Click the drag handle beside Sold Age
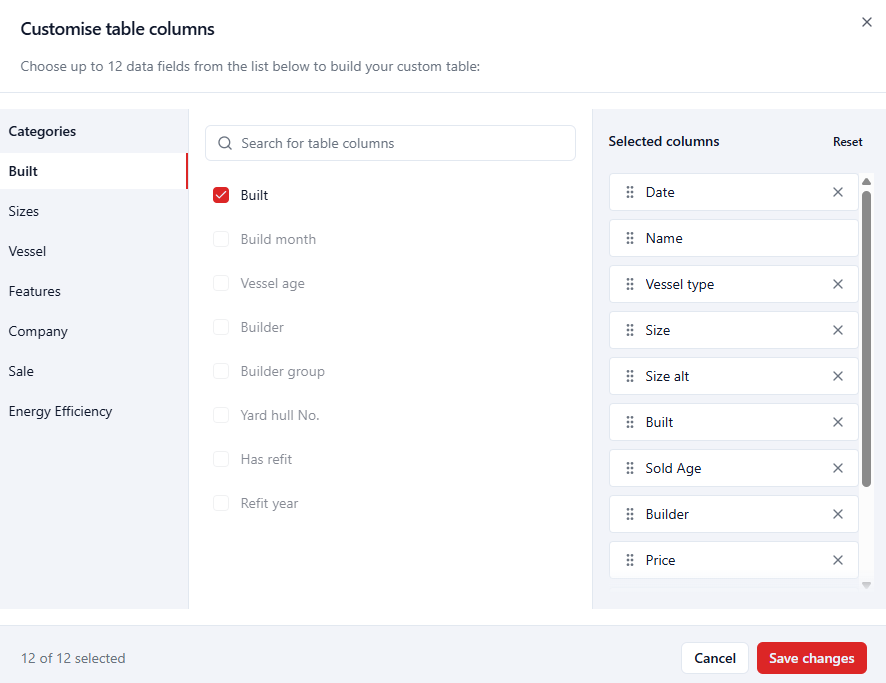The width and height of the screenshot is (886, 683). [x=630, y=468]
